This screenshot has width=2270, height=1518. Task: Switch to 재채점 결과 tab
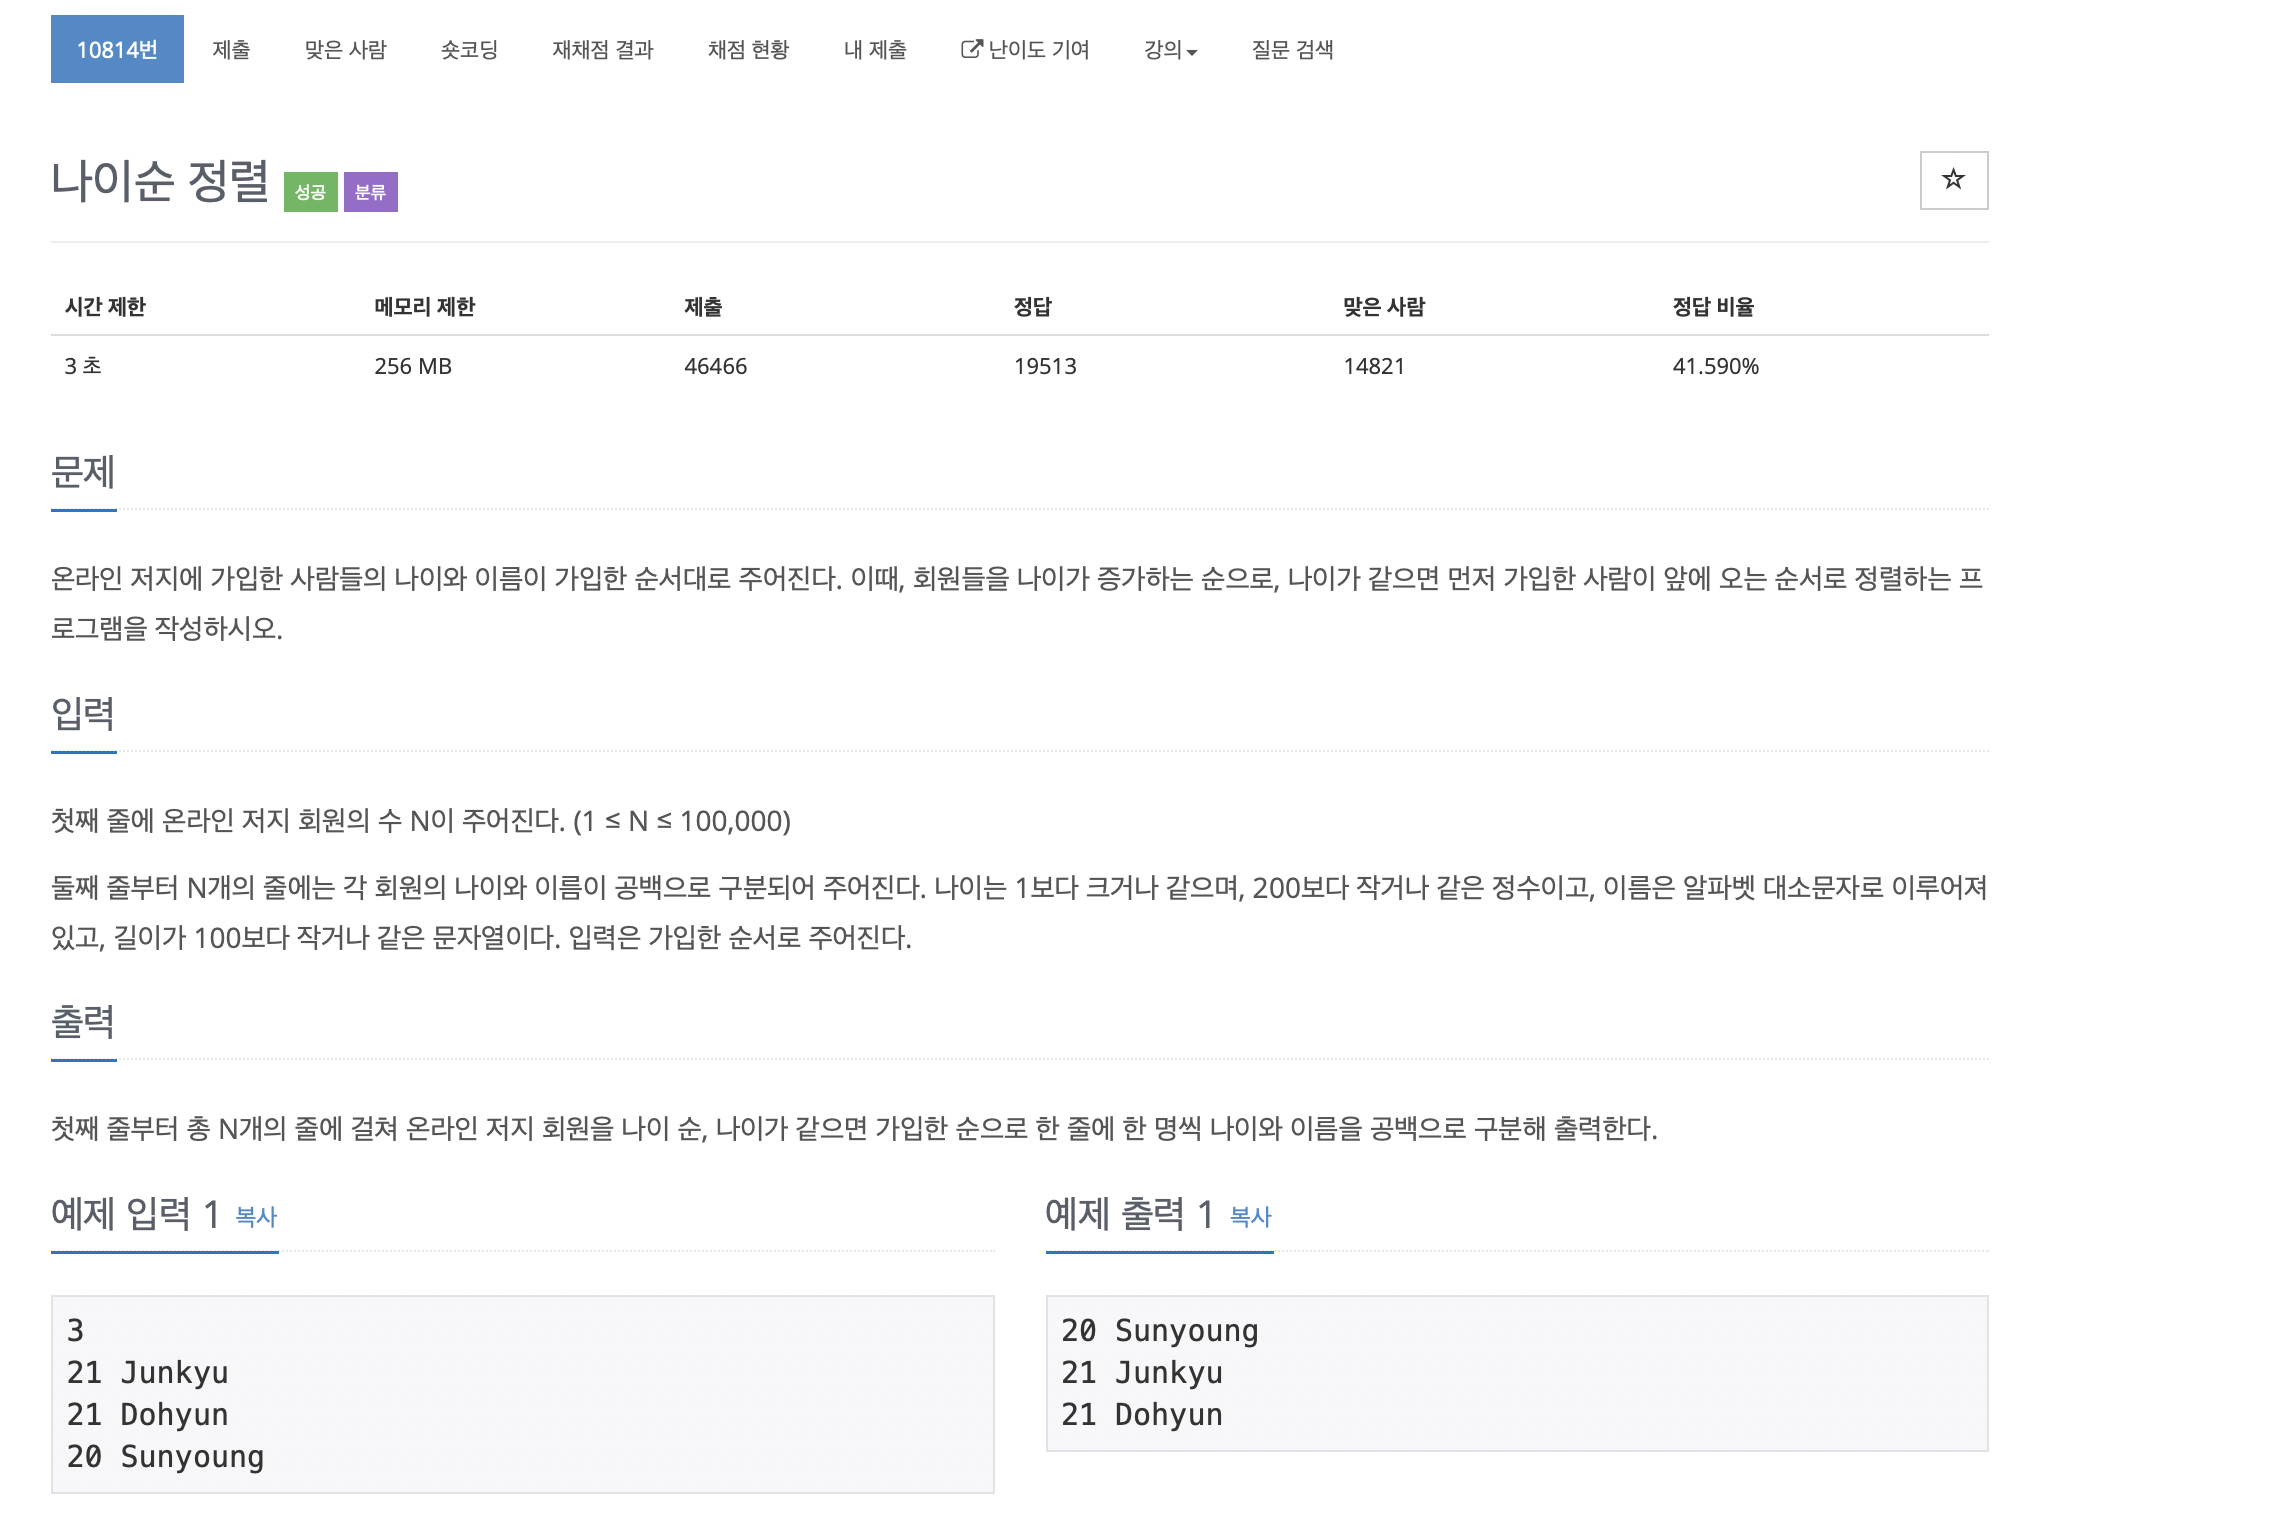coord(602,49)
